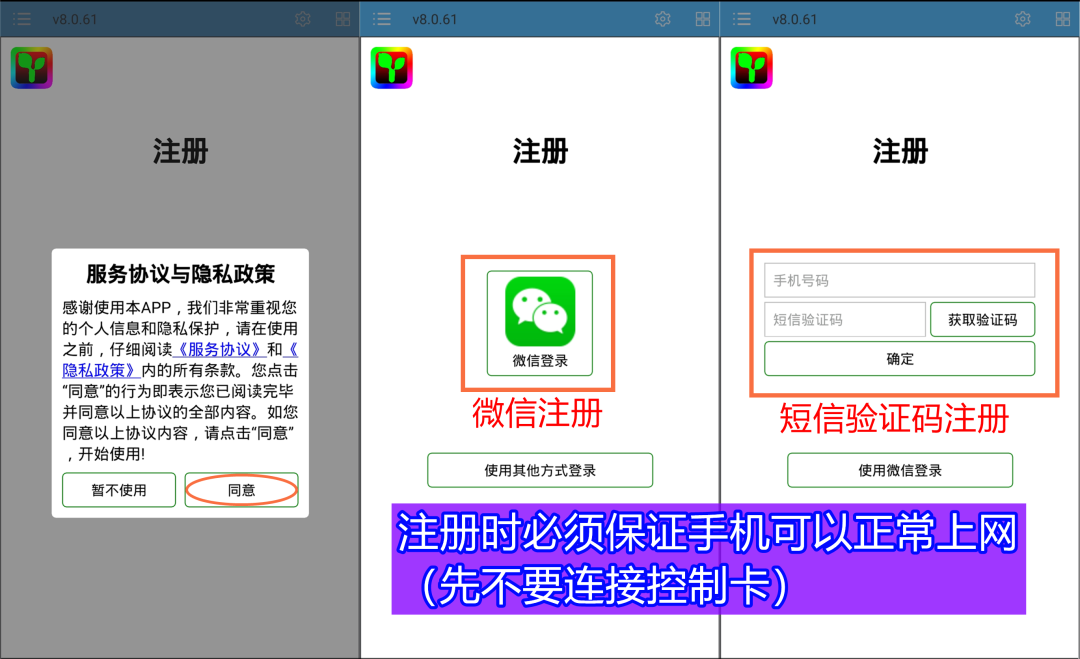Click grid icon in the middle panel
The image size is (1080, 659).
pyautogui.click(x=703, y=19)
